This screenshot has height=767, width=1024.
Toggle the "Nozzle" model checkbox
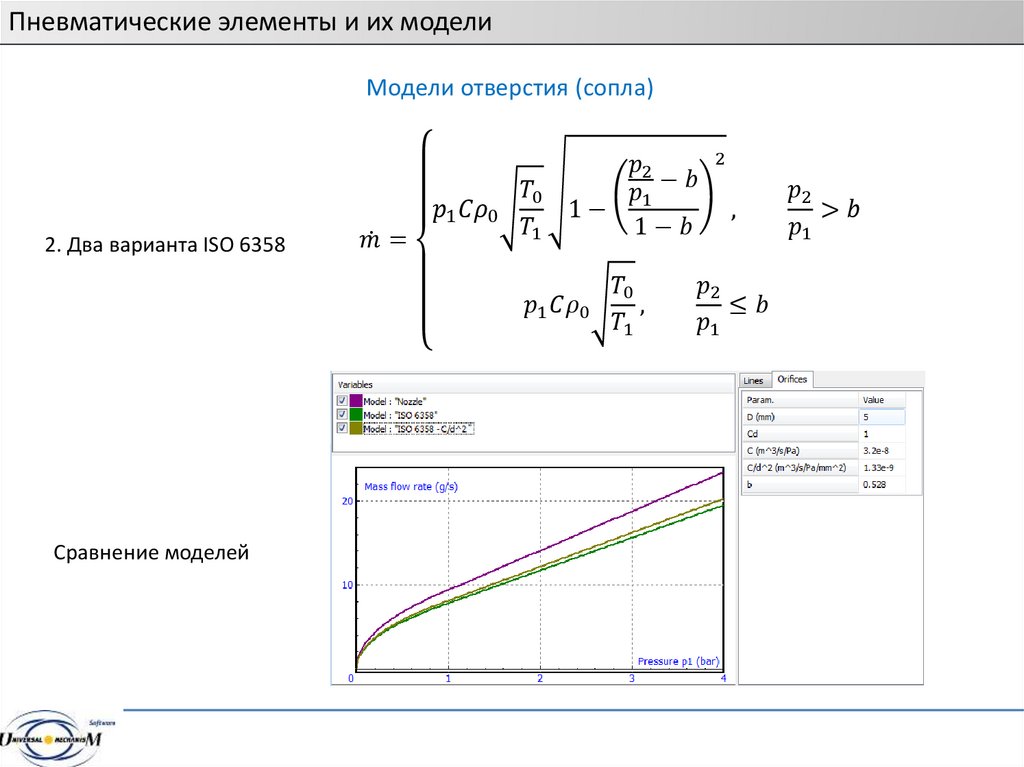(x=342, y=400)
